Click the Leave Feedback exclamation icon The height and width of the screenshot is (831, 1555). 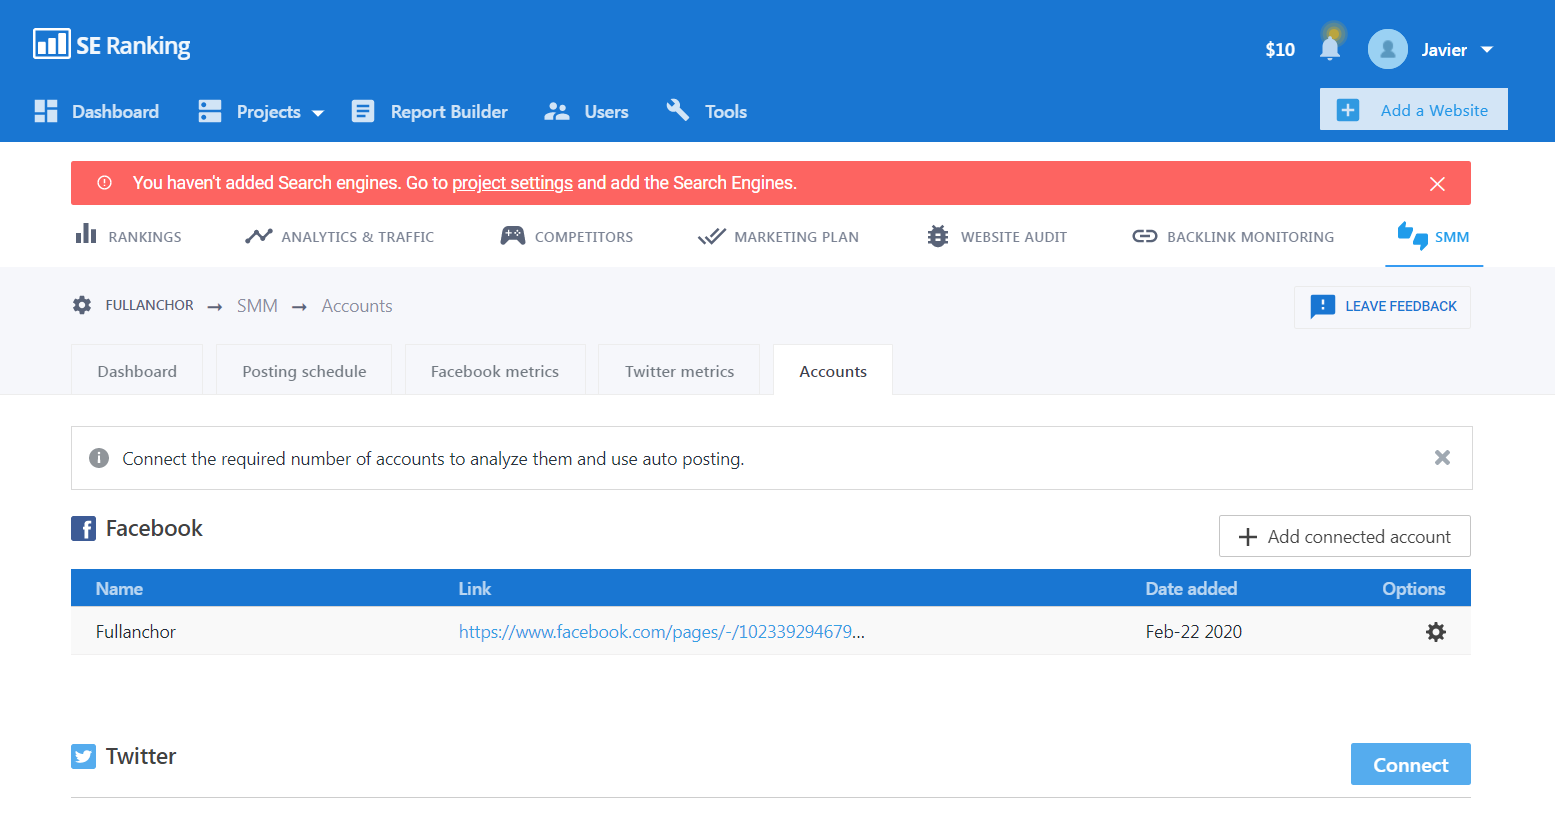tap(1323, 306)
